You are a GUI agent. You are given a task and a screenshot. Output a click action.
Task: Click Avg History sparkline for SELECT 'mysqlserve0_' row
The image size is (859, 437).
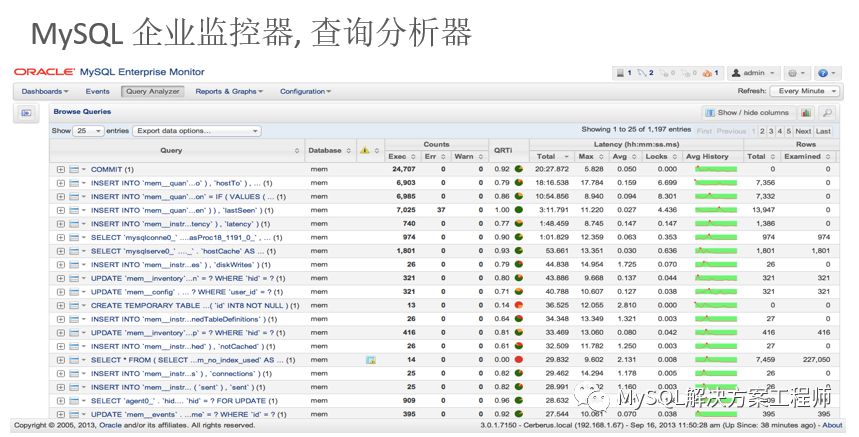pos(716,251)
